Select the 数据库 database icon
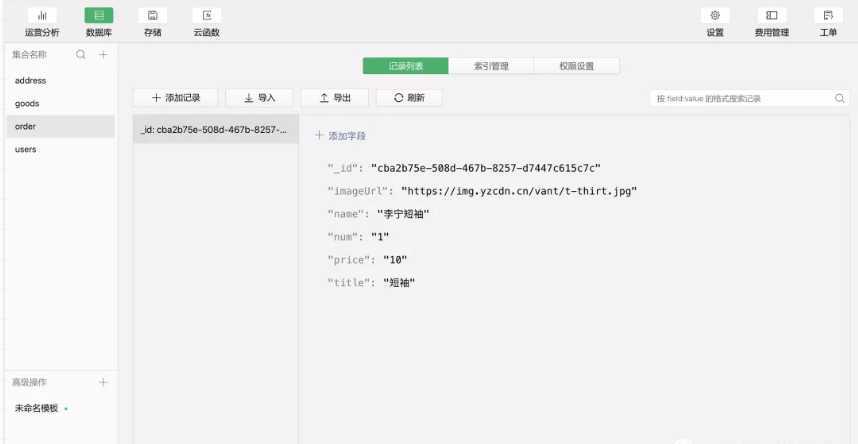The image size is (858, 444). pos(98,16)
